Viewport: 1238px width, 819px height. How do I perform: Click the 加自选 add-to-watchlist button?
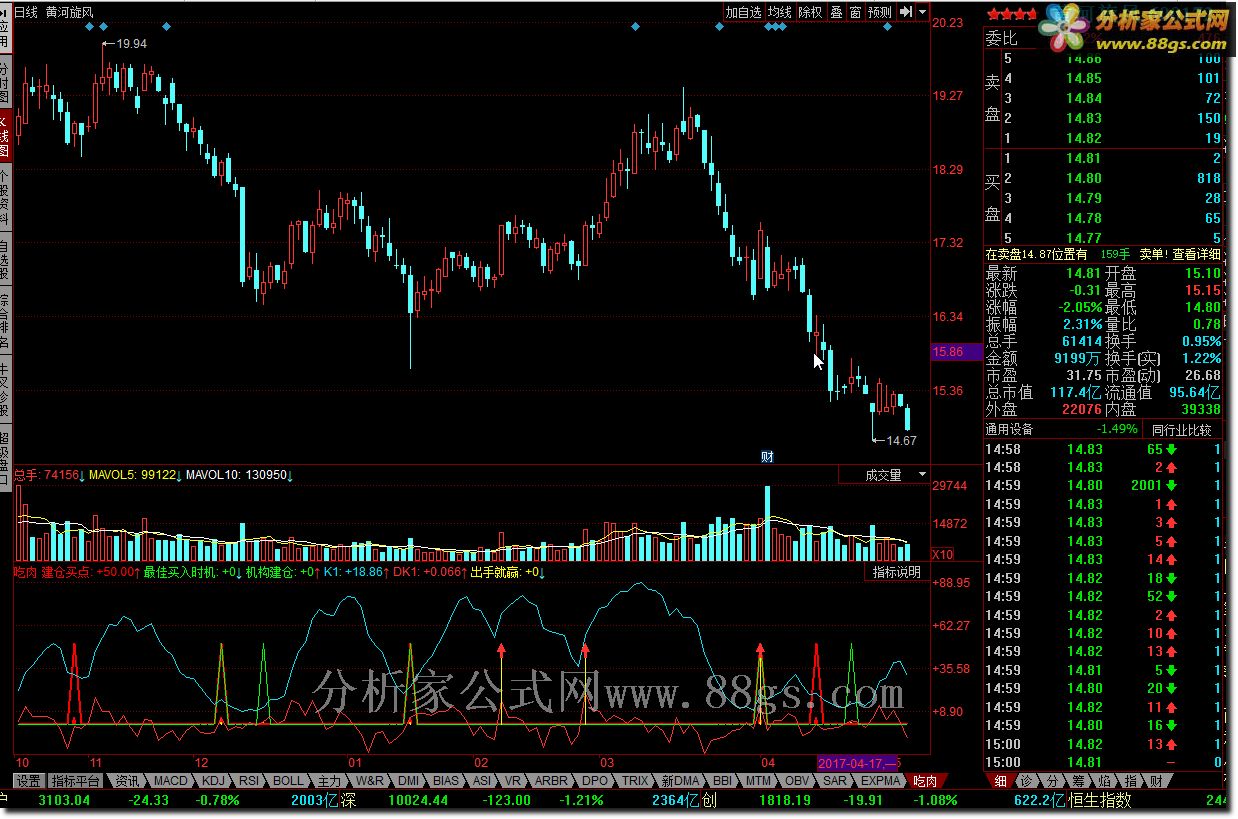point(743,12)
